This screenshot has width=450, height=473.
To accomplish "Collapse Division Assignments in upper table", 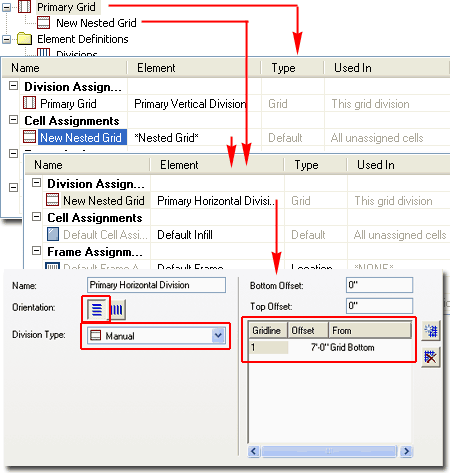I will (x=13, y=86).
